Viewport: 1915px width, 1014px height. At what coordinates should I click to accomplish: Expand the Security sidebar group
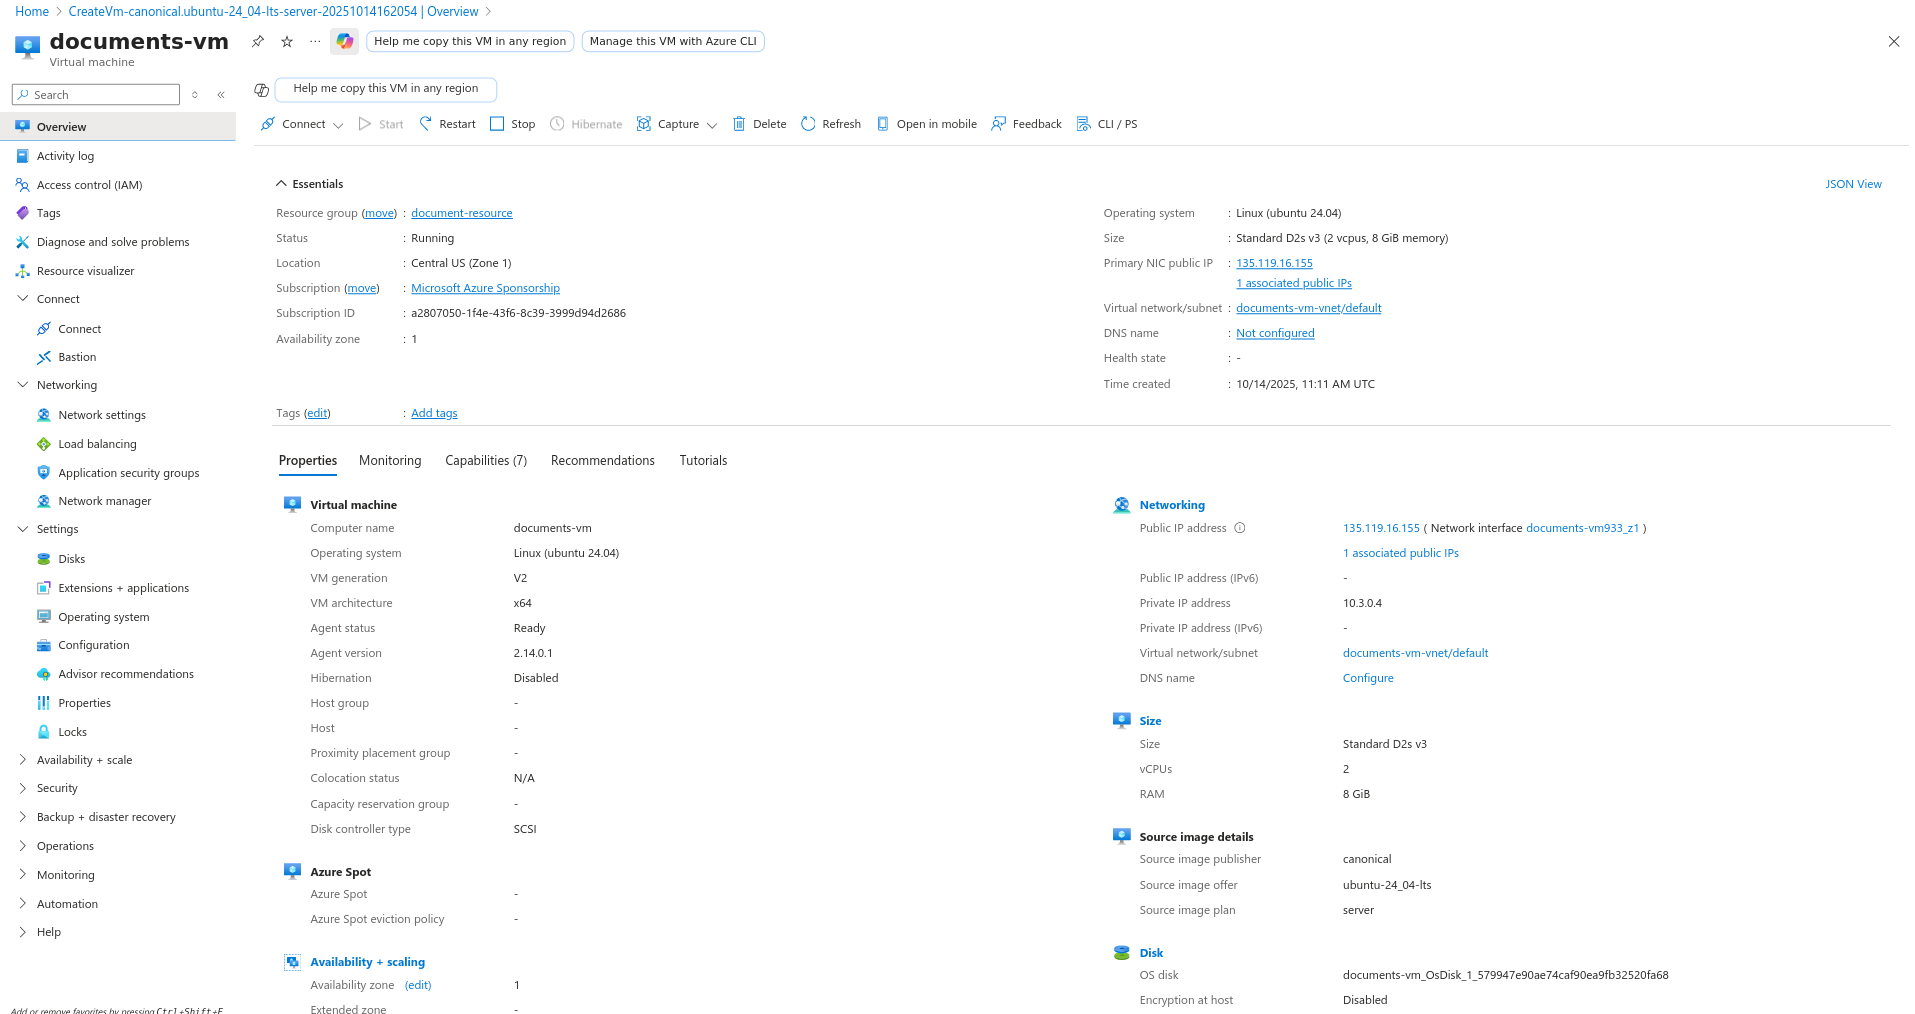tap(23, 788)
